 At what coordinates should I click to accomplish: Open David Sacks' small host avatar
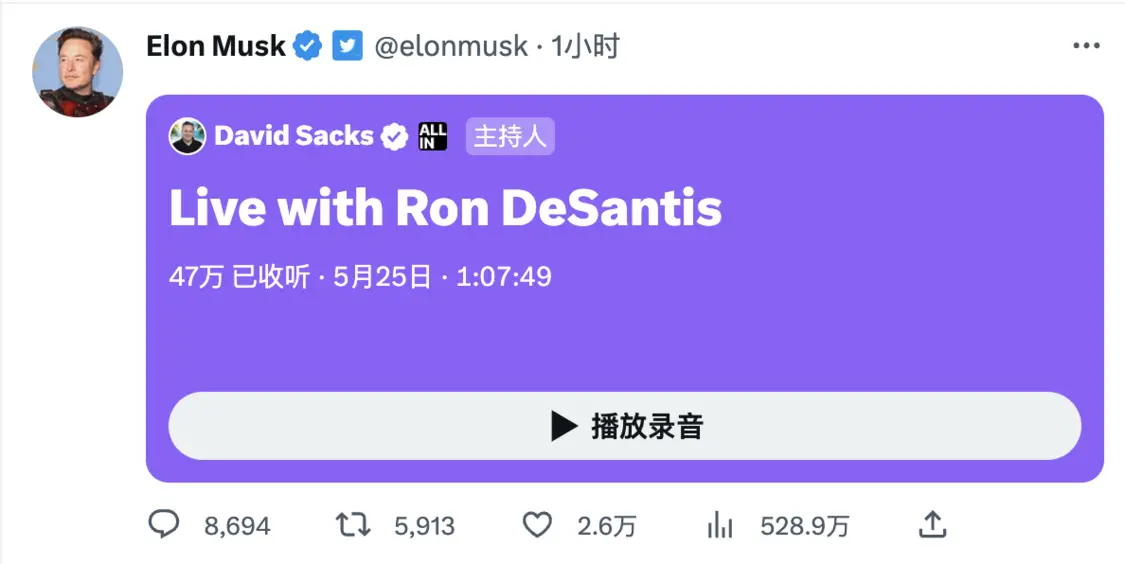pyautogui.click(x=187, y=137)
